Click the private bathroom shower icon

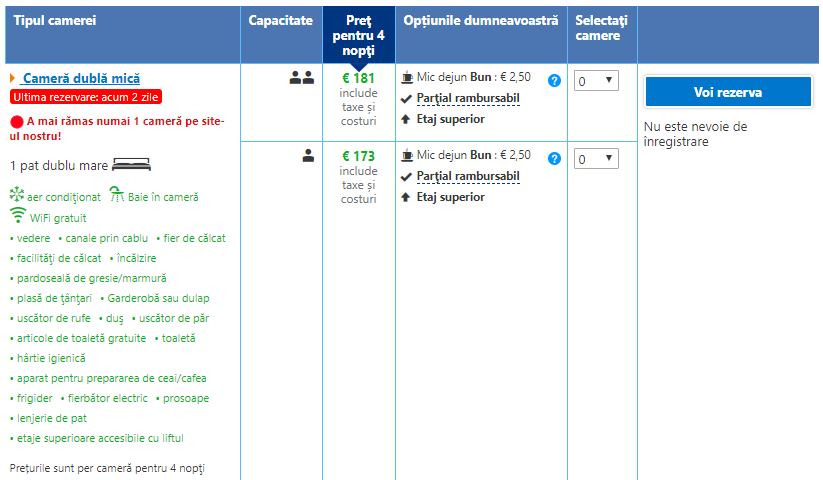[x=117, y=195]
